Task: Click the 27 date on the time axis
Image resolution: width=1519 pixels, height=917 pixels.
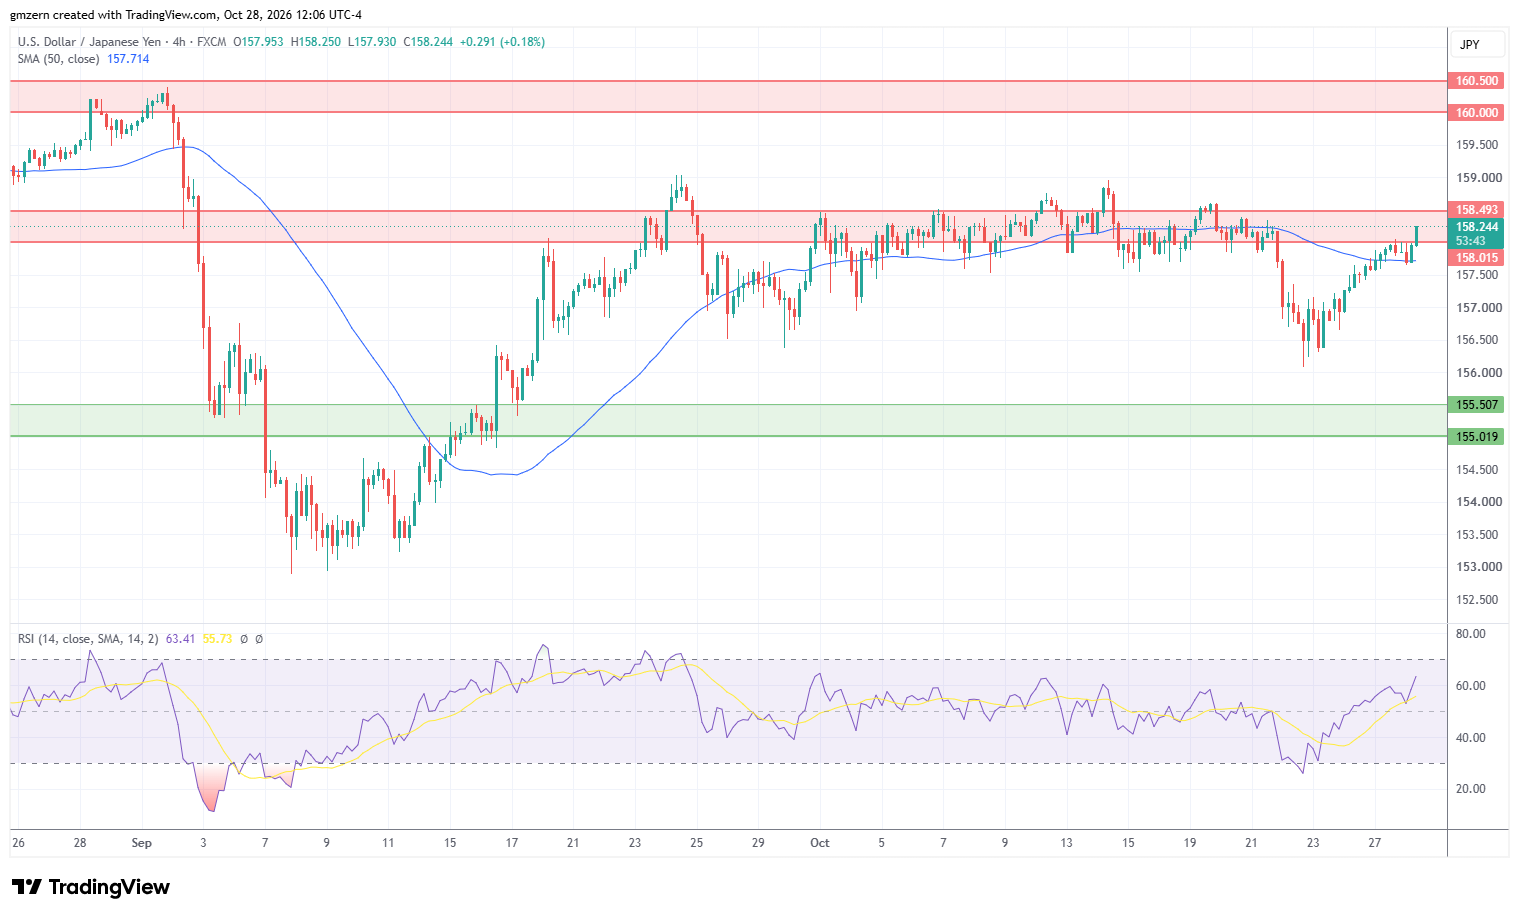Action: tap(1375, 843)
